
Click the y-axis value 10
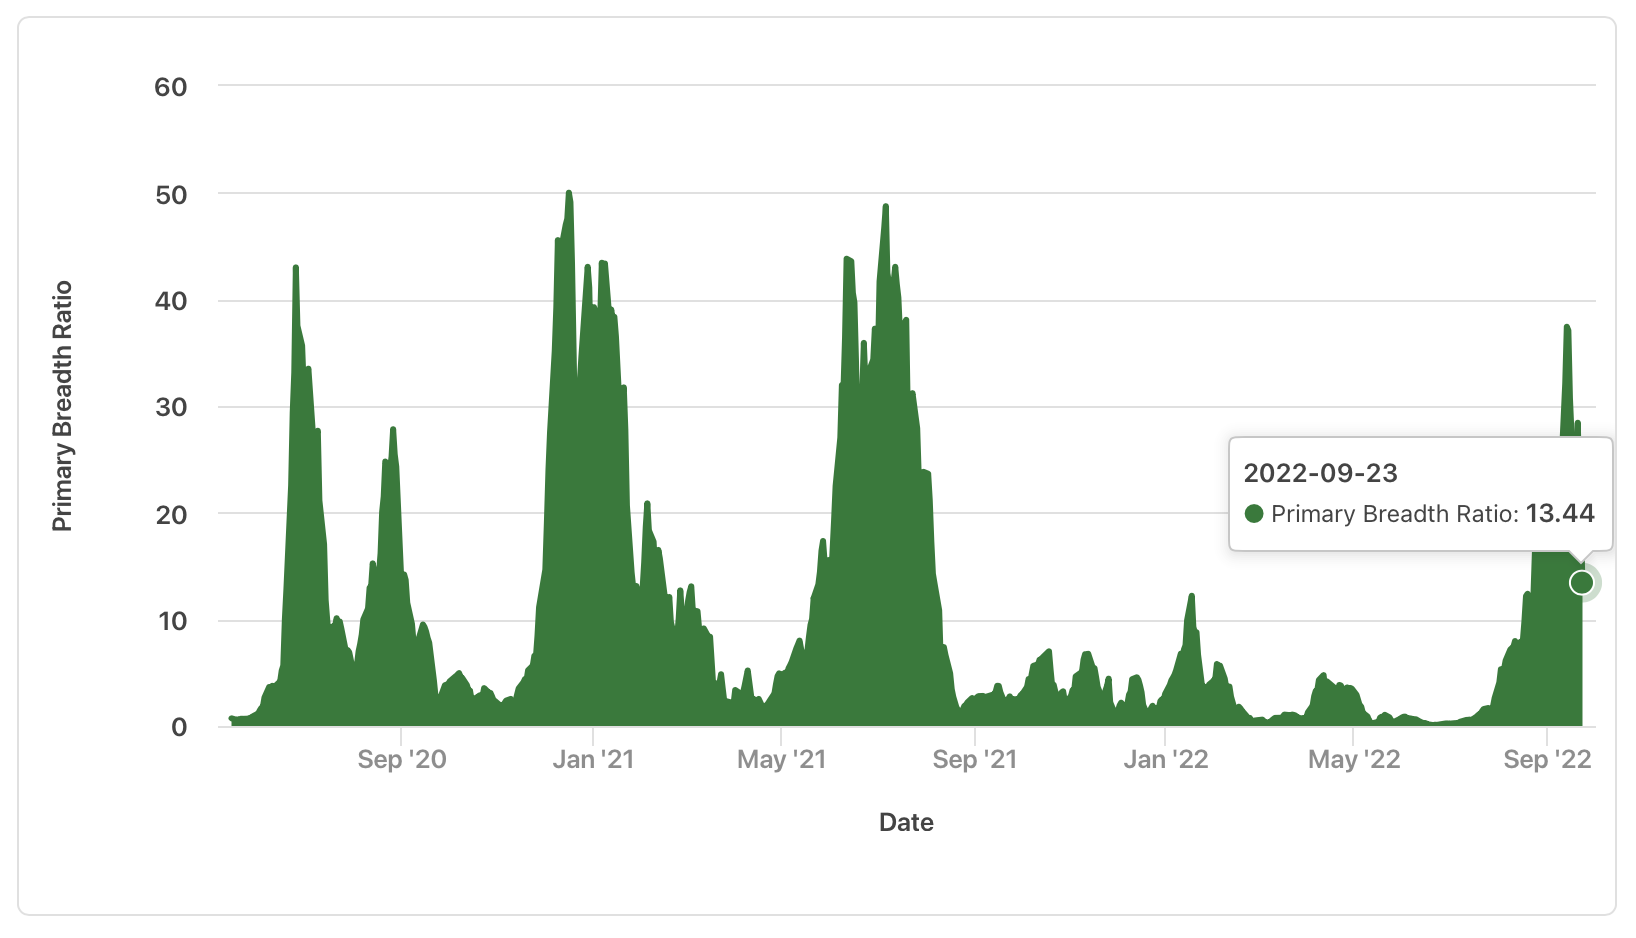172,621
